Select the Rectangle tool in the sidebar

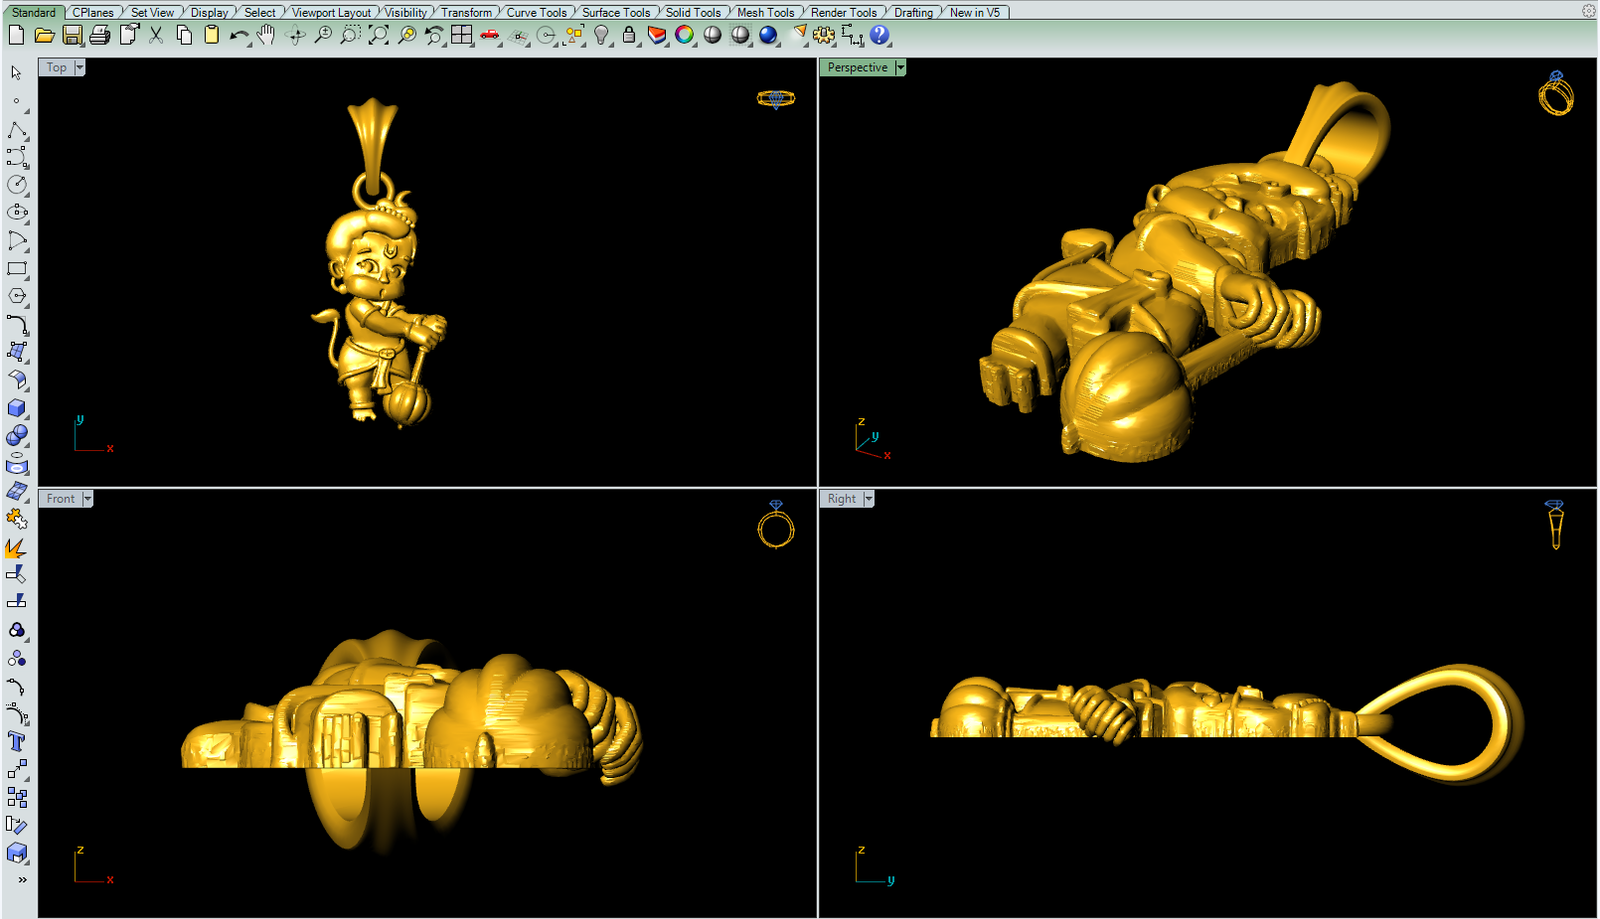click(x=17, y=269)
